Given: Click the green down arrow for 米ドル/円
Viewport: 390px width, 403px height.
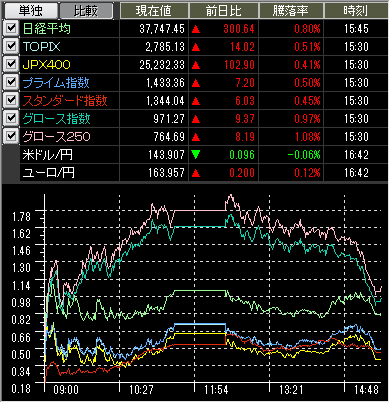Looking at the screenshot, I should pyautogui.click(x=196, y=155).
